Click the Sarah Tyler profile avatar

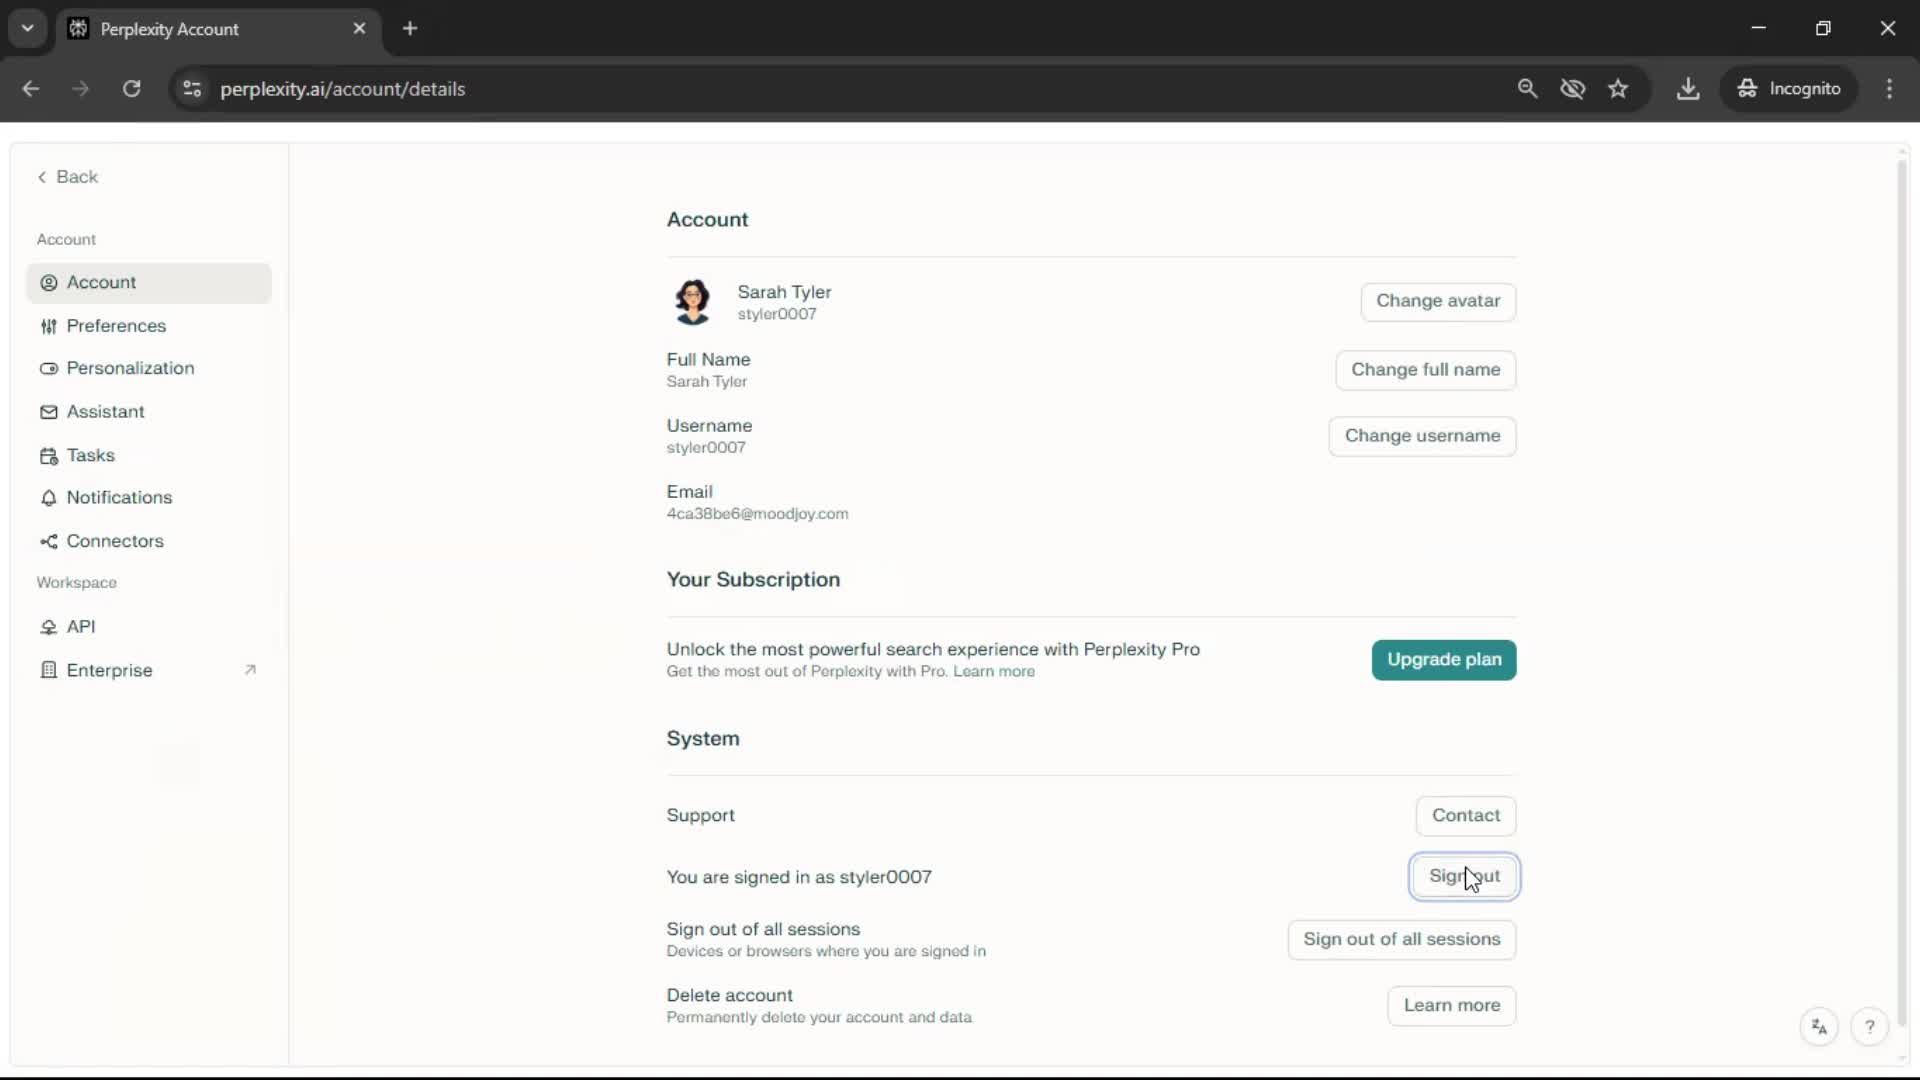tap(692, 302)
